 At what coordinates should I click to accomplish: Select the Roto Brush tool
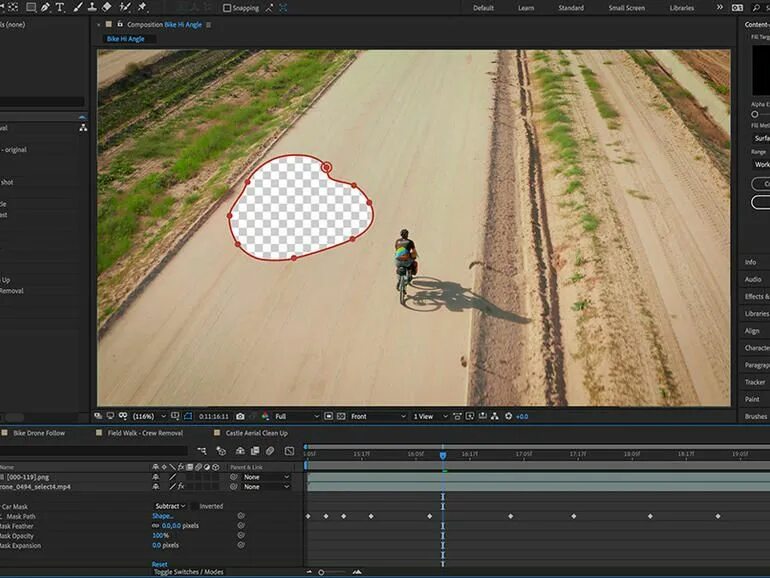pyautogui.click(x=125, y=7)
